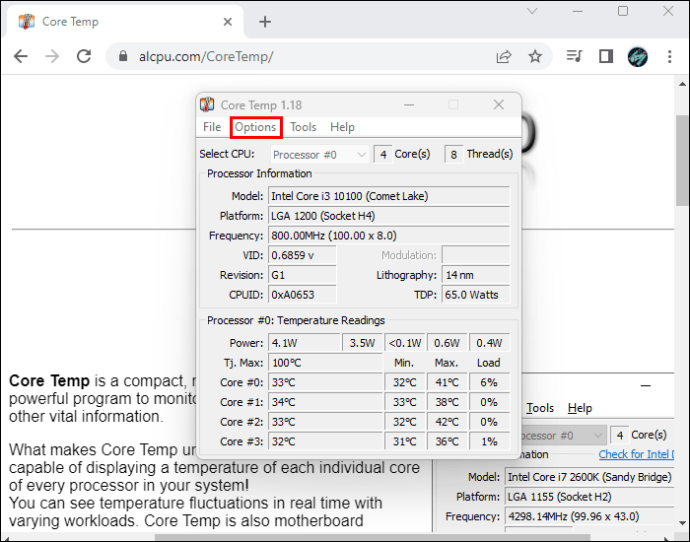
Task: Open the Chrome profile avatar
Action: tap(637, 56)
